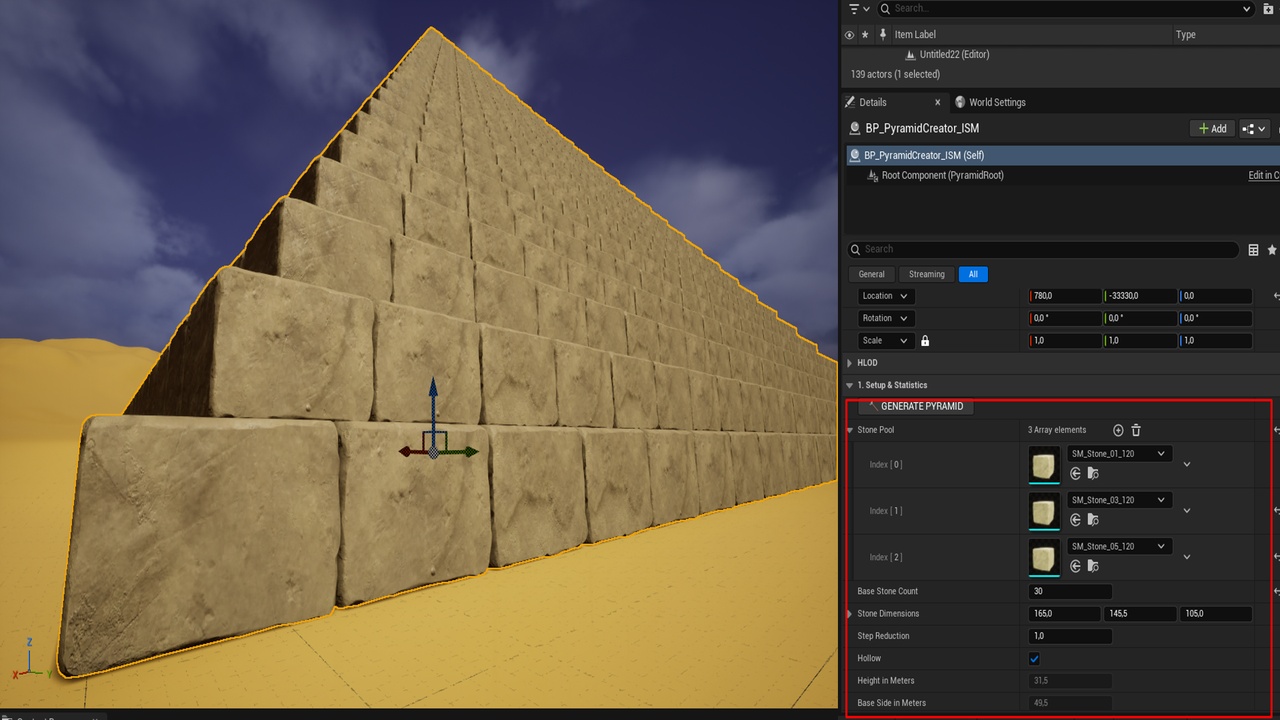Click the Add component button
This screenshot has height=720, width=1280.
pyautogui.click(x=1212, y=128)
